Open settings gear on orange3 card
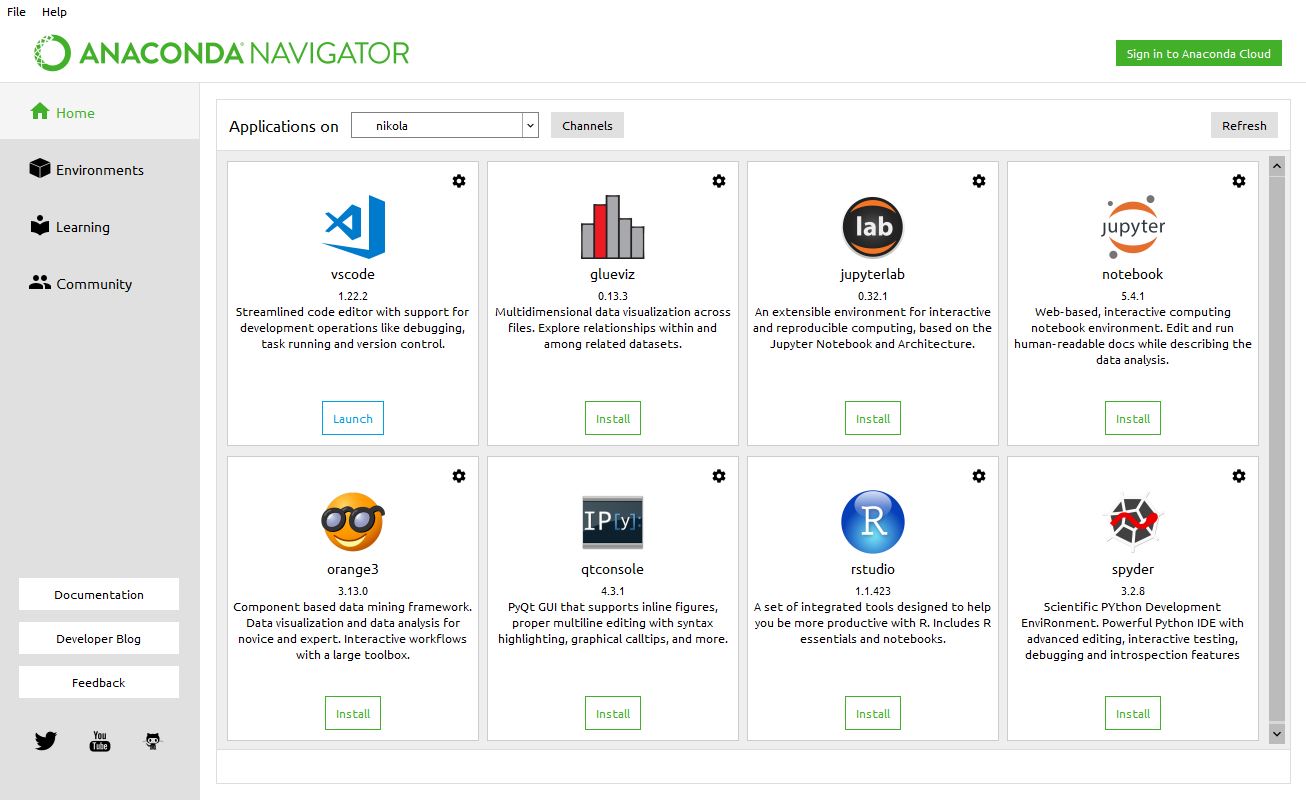The width and height of the screenshot is (1306, 800). [x=459, y=476]
